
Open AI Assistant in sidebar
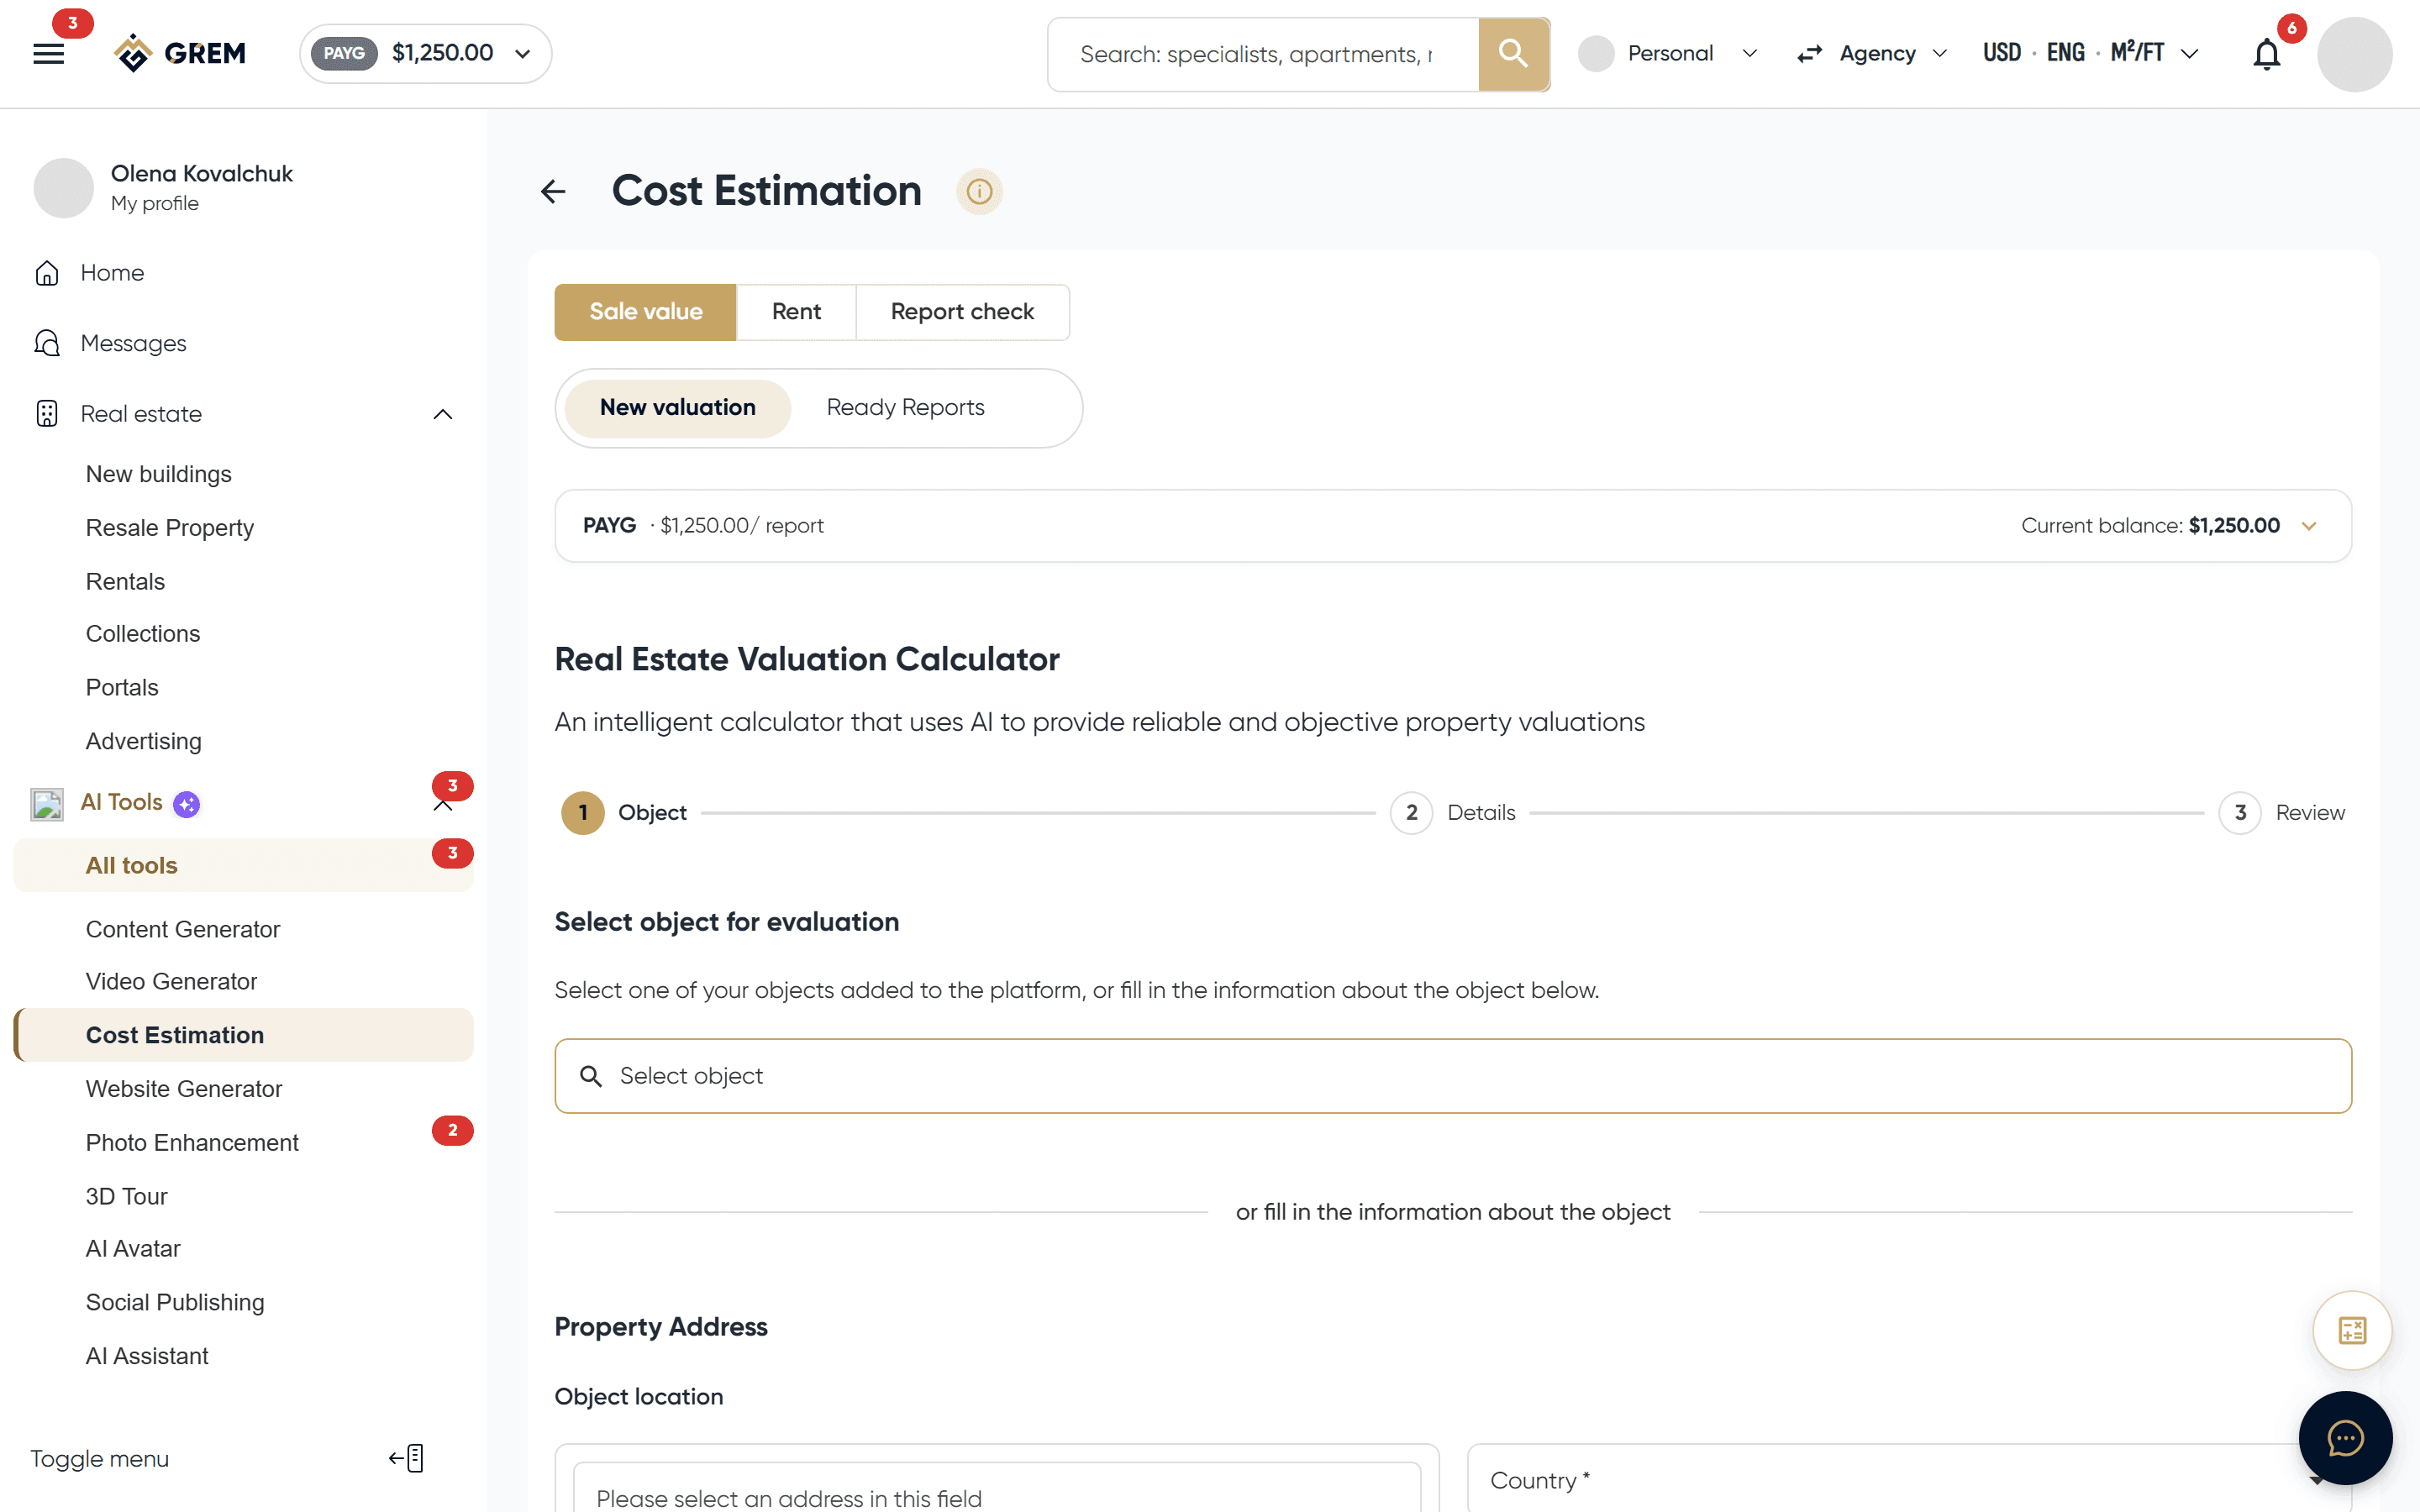coord(147,1356)
